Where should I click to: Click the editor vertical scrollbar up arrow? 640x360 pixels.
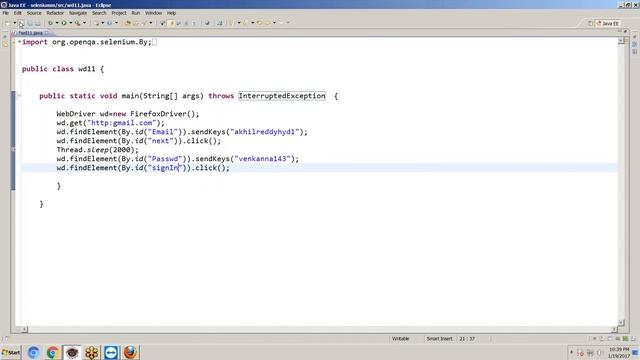coord(621,41)
